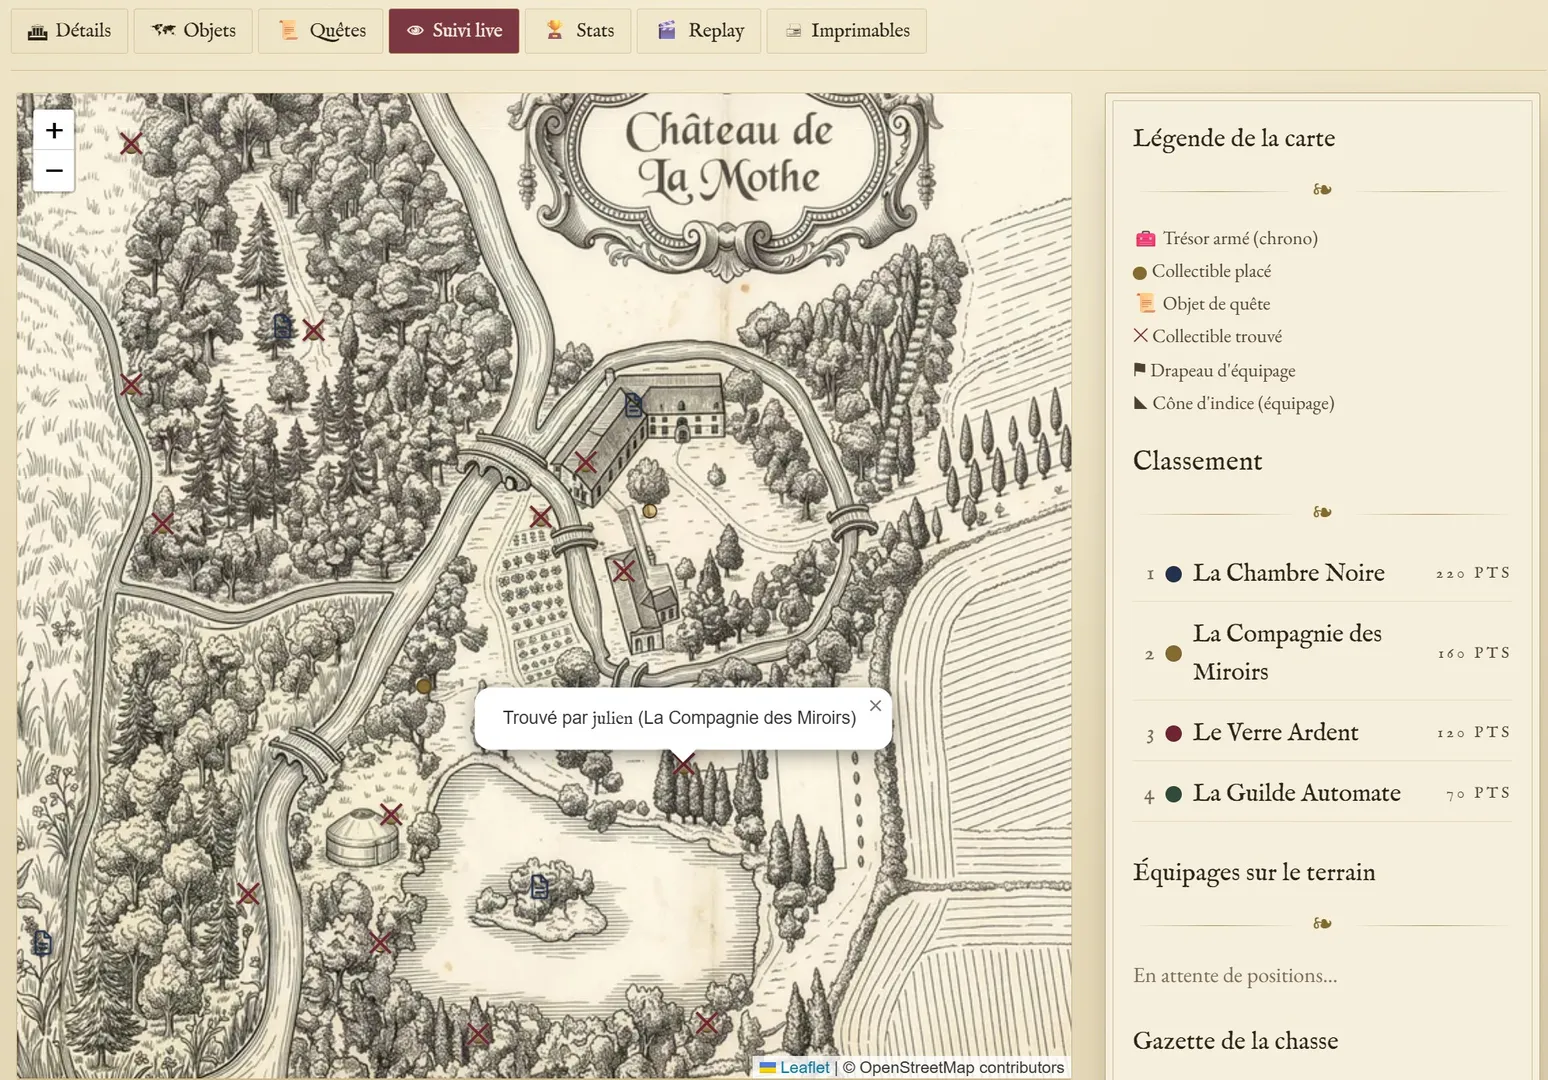Click the 'Objet de quête' scroll icon
The image size is (1548, 1080).
click(1145, 303)
